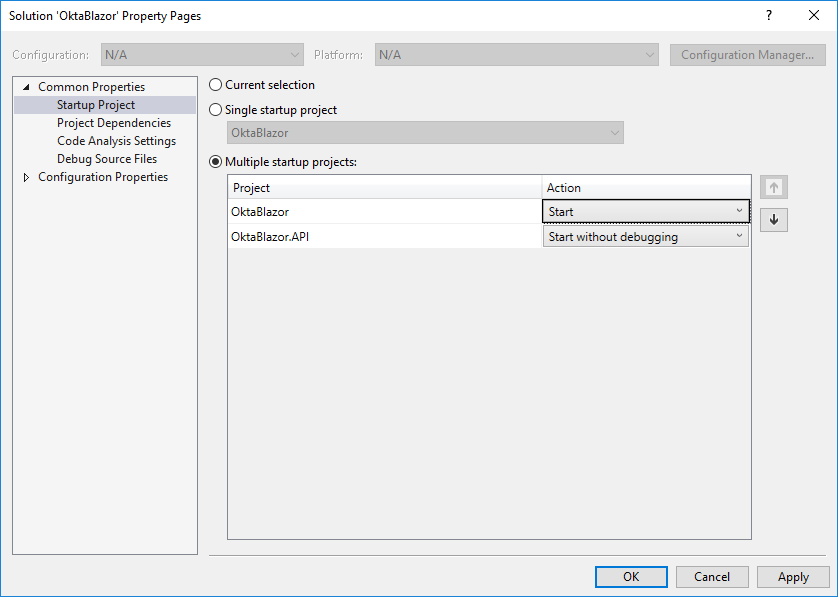Viewport: 838px width, 597px height.
Task: Select the Current selection radio button
Action: pyautogui.click(x=216, y=85)
